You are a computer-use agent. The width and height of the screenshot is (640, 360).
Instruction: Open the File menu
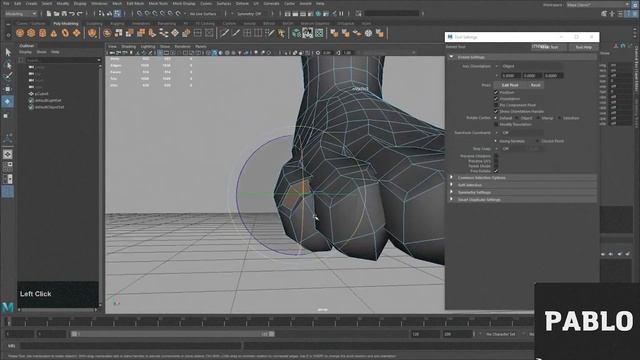(6, 3)
